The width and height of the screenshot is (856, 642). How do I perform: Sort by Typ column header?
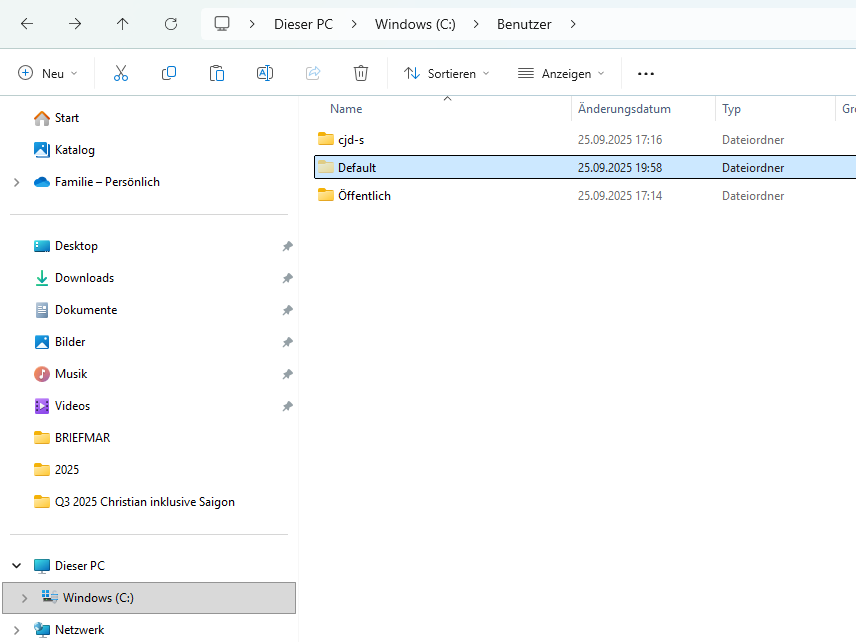[x=732, y=109]
